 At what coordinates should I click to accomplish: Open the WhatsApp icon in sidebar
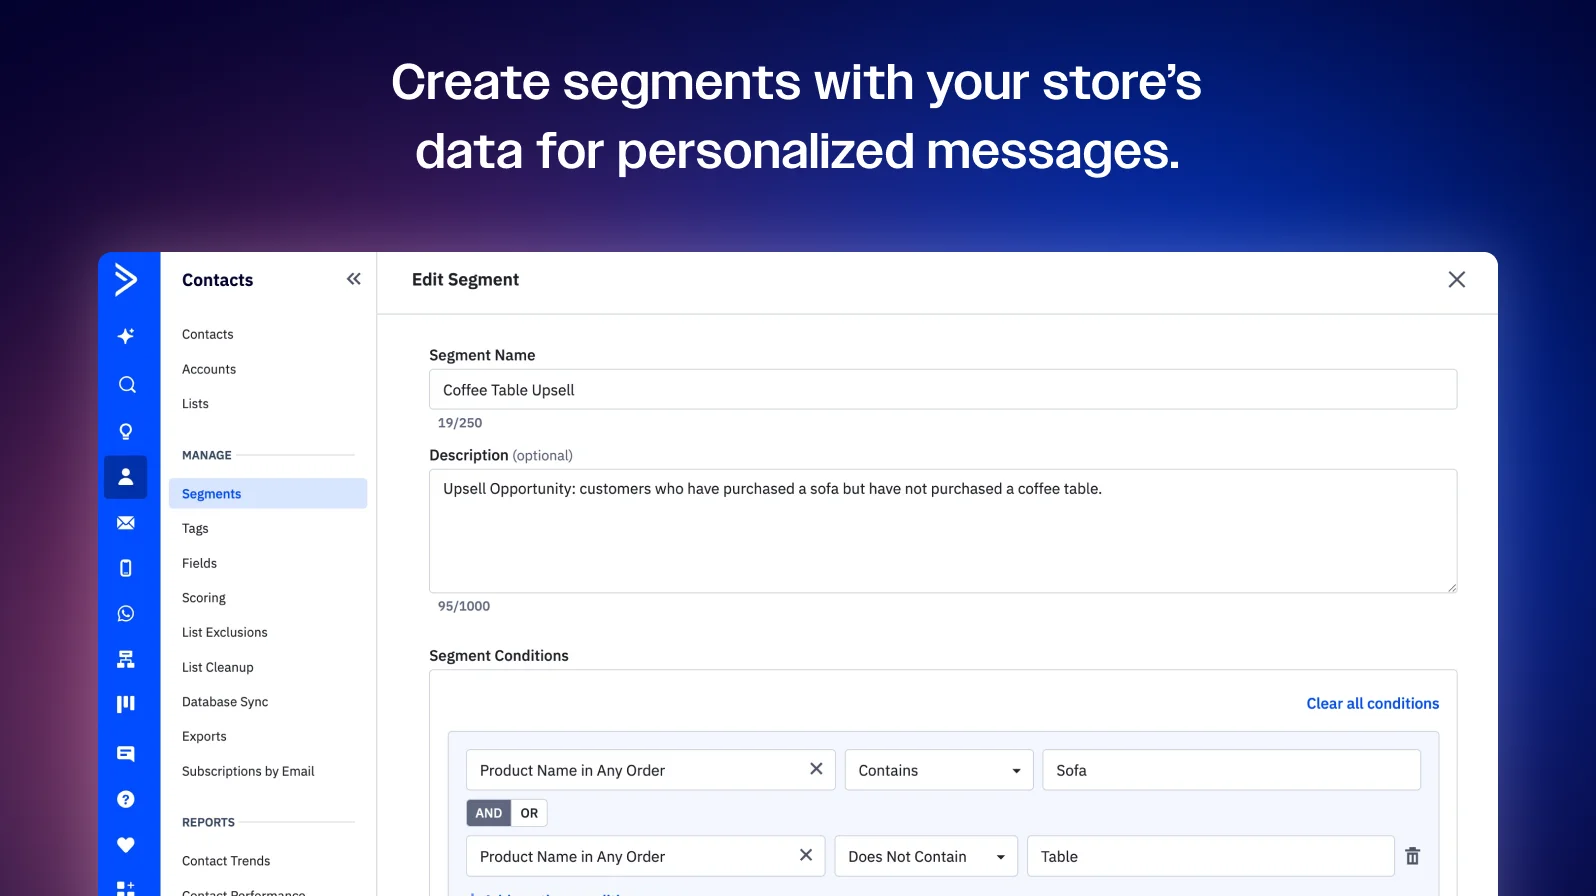[126, 613]
